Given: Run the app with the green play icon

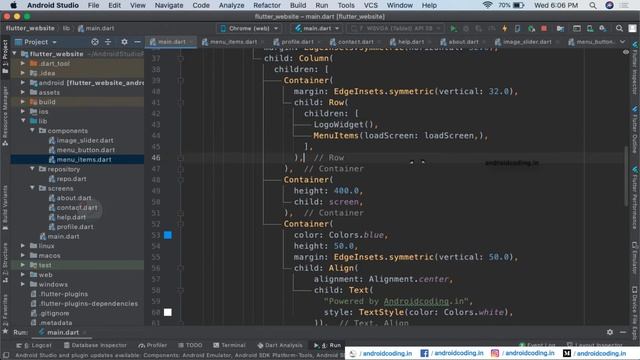Looking at the screenshot, I should click(x=453, y=29).
